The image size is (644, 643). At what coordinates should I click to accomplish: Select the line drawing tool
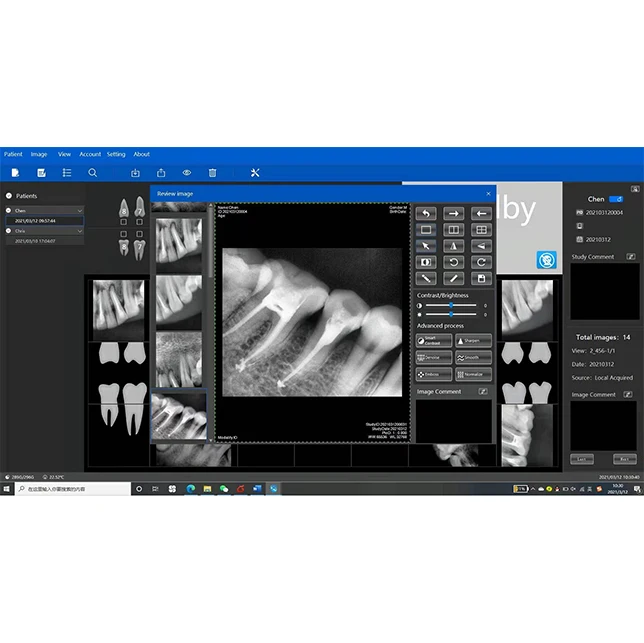coord(453,278)
